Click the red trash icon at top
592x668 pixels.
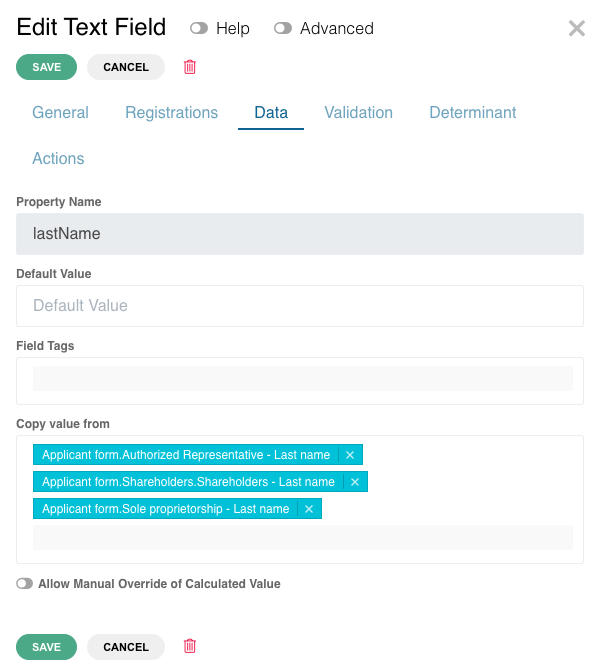(190, 67)
